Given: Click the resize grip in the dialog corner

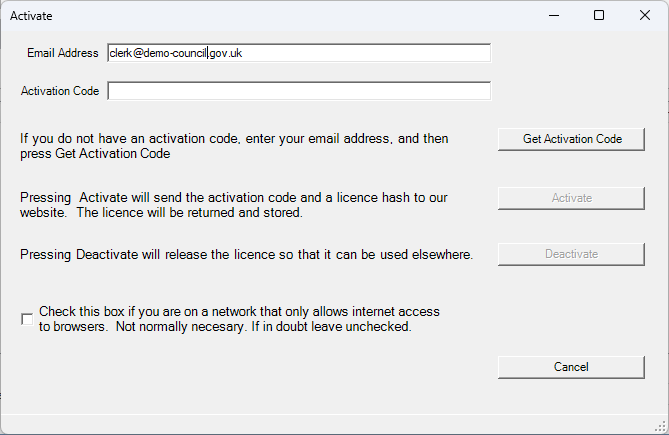Looking at the screenshot, I should 660,426.
